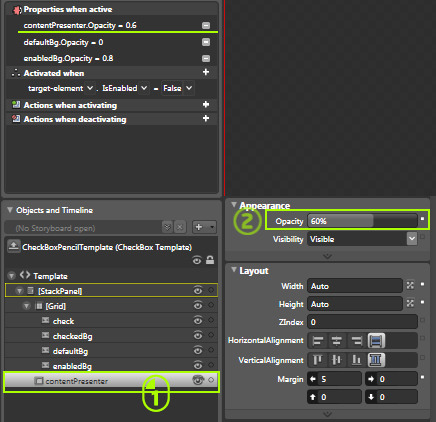This screenshot has height=422, width=436.
Task: Click the Height Auto field
Action: point(355,304)
